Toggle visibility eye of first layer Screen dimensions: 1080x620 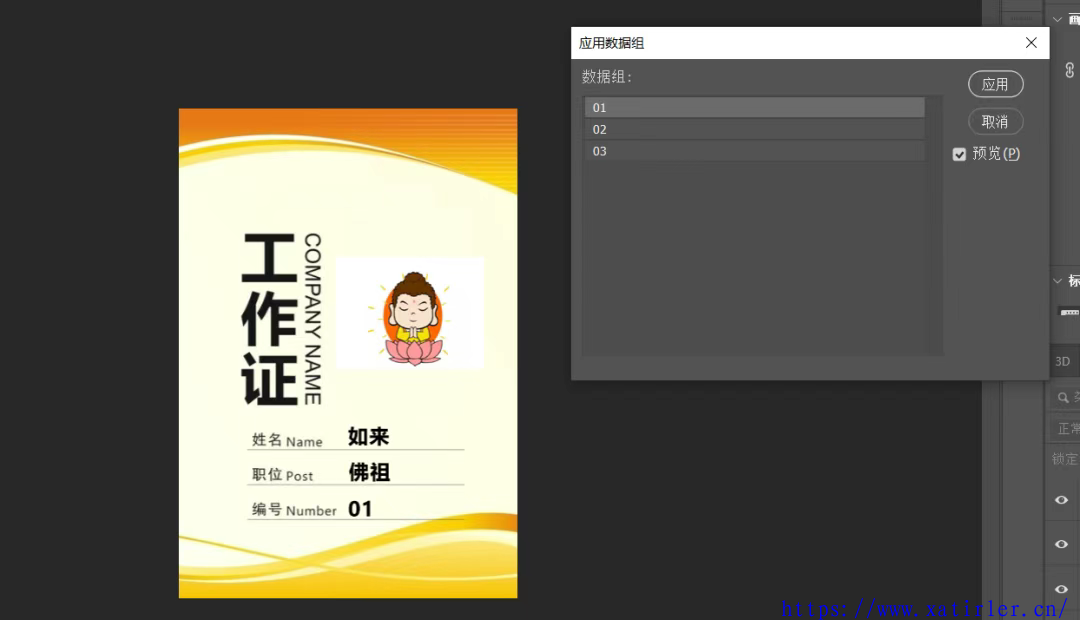[1061, 500]
